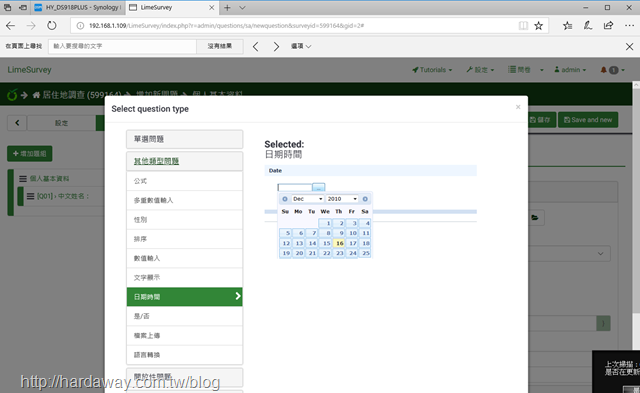
Task: Open find on page options dropdown
Action: (301, 46)
